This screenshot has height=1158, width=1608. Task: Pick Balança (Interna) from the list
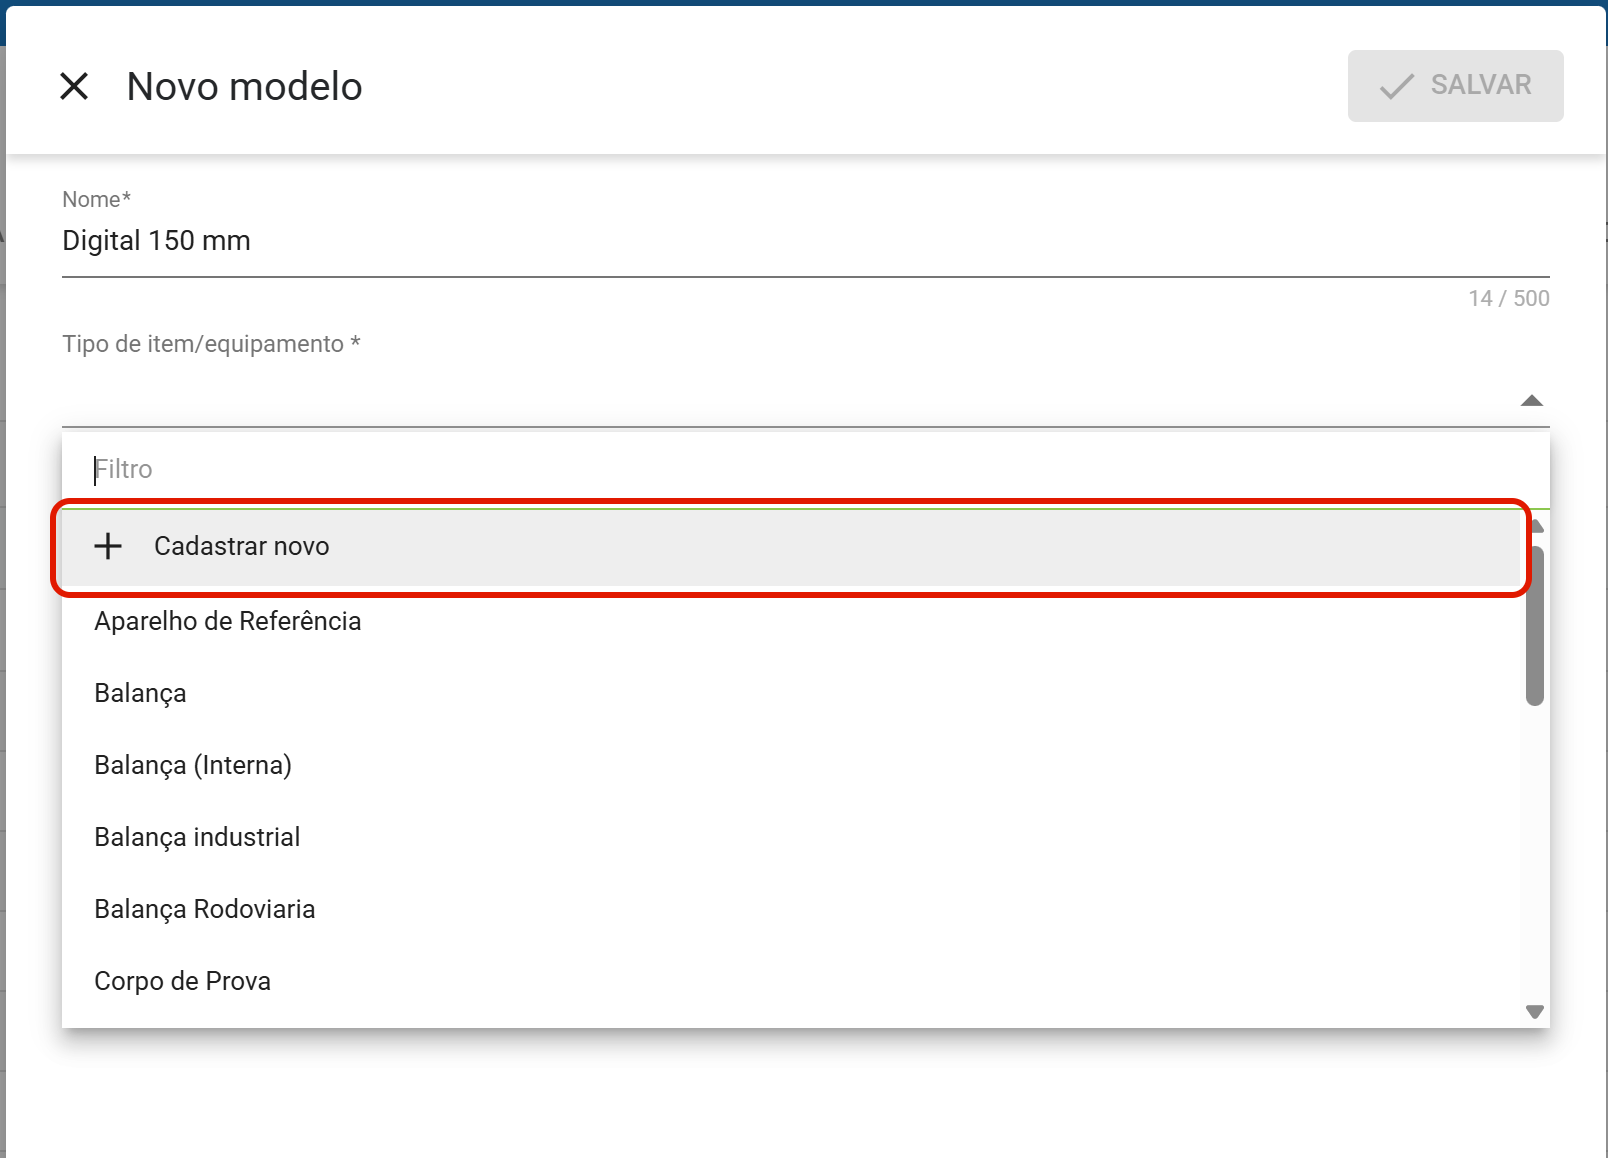[x=790, y=765]
